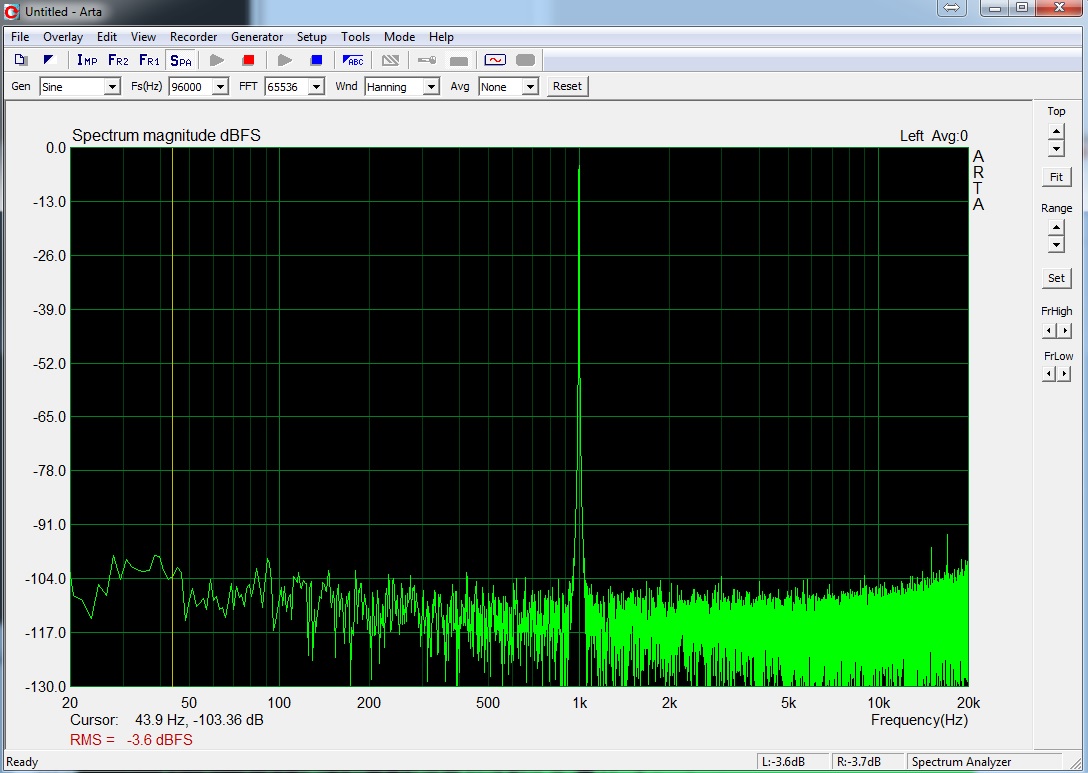Image resolution: width=1088 pixels, height=773 pixels.
Task: Click the black-and-white contrast toolbar icon
Action: pos(49,60)
